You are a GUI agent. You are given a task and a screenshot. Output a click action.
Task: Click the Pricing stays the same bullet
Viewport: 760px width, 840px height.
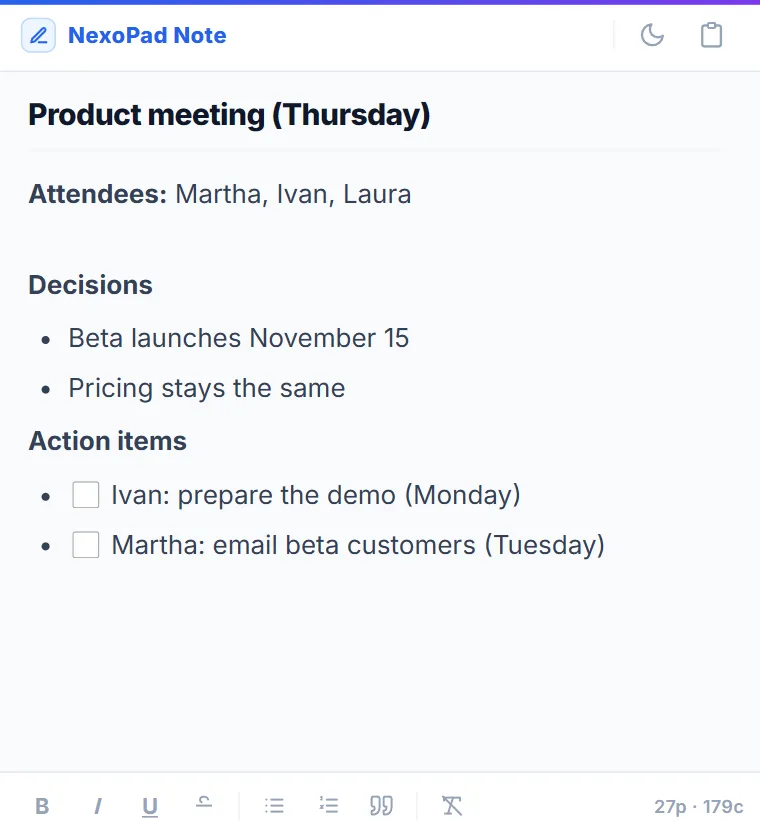click(207, 388)
